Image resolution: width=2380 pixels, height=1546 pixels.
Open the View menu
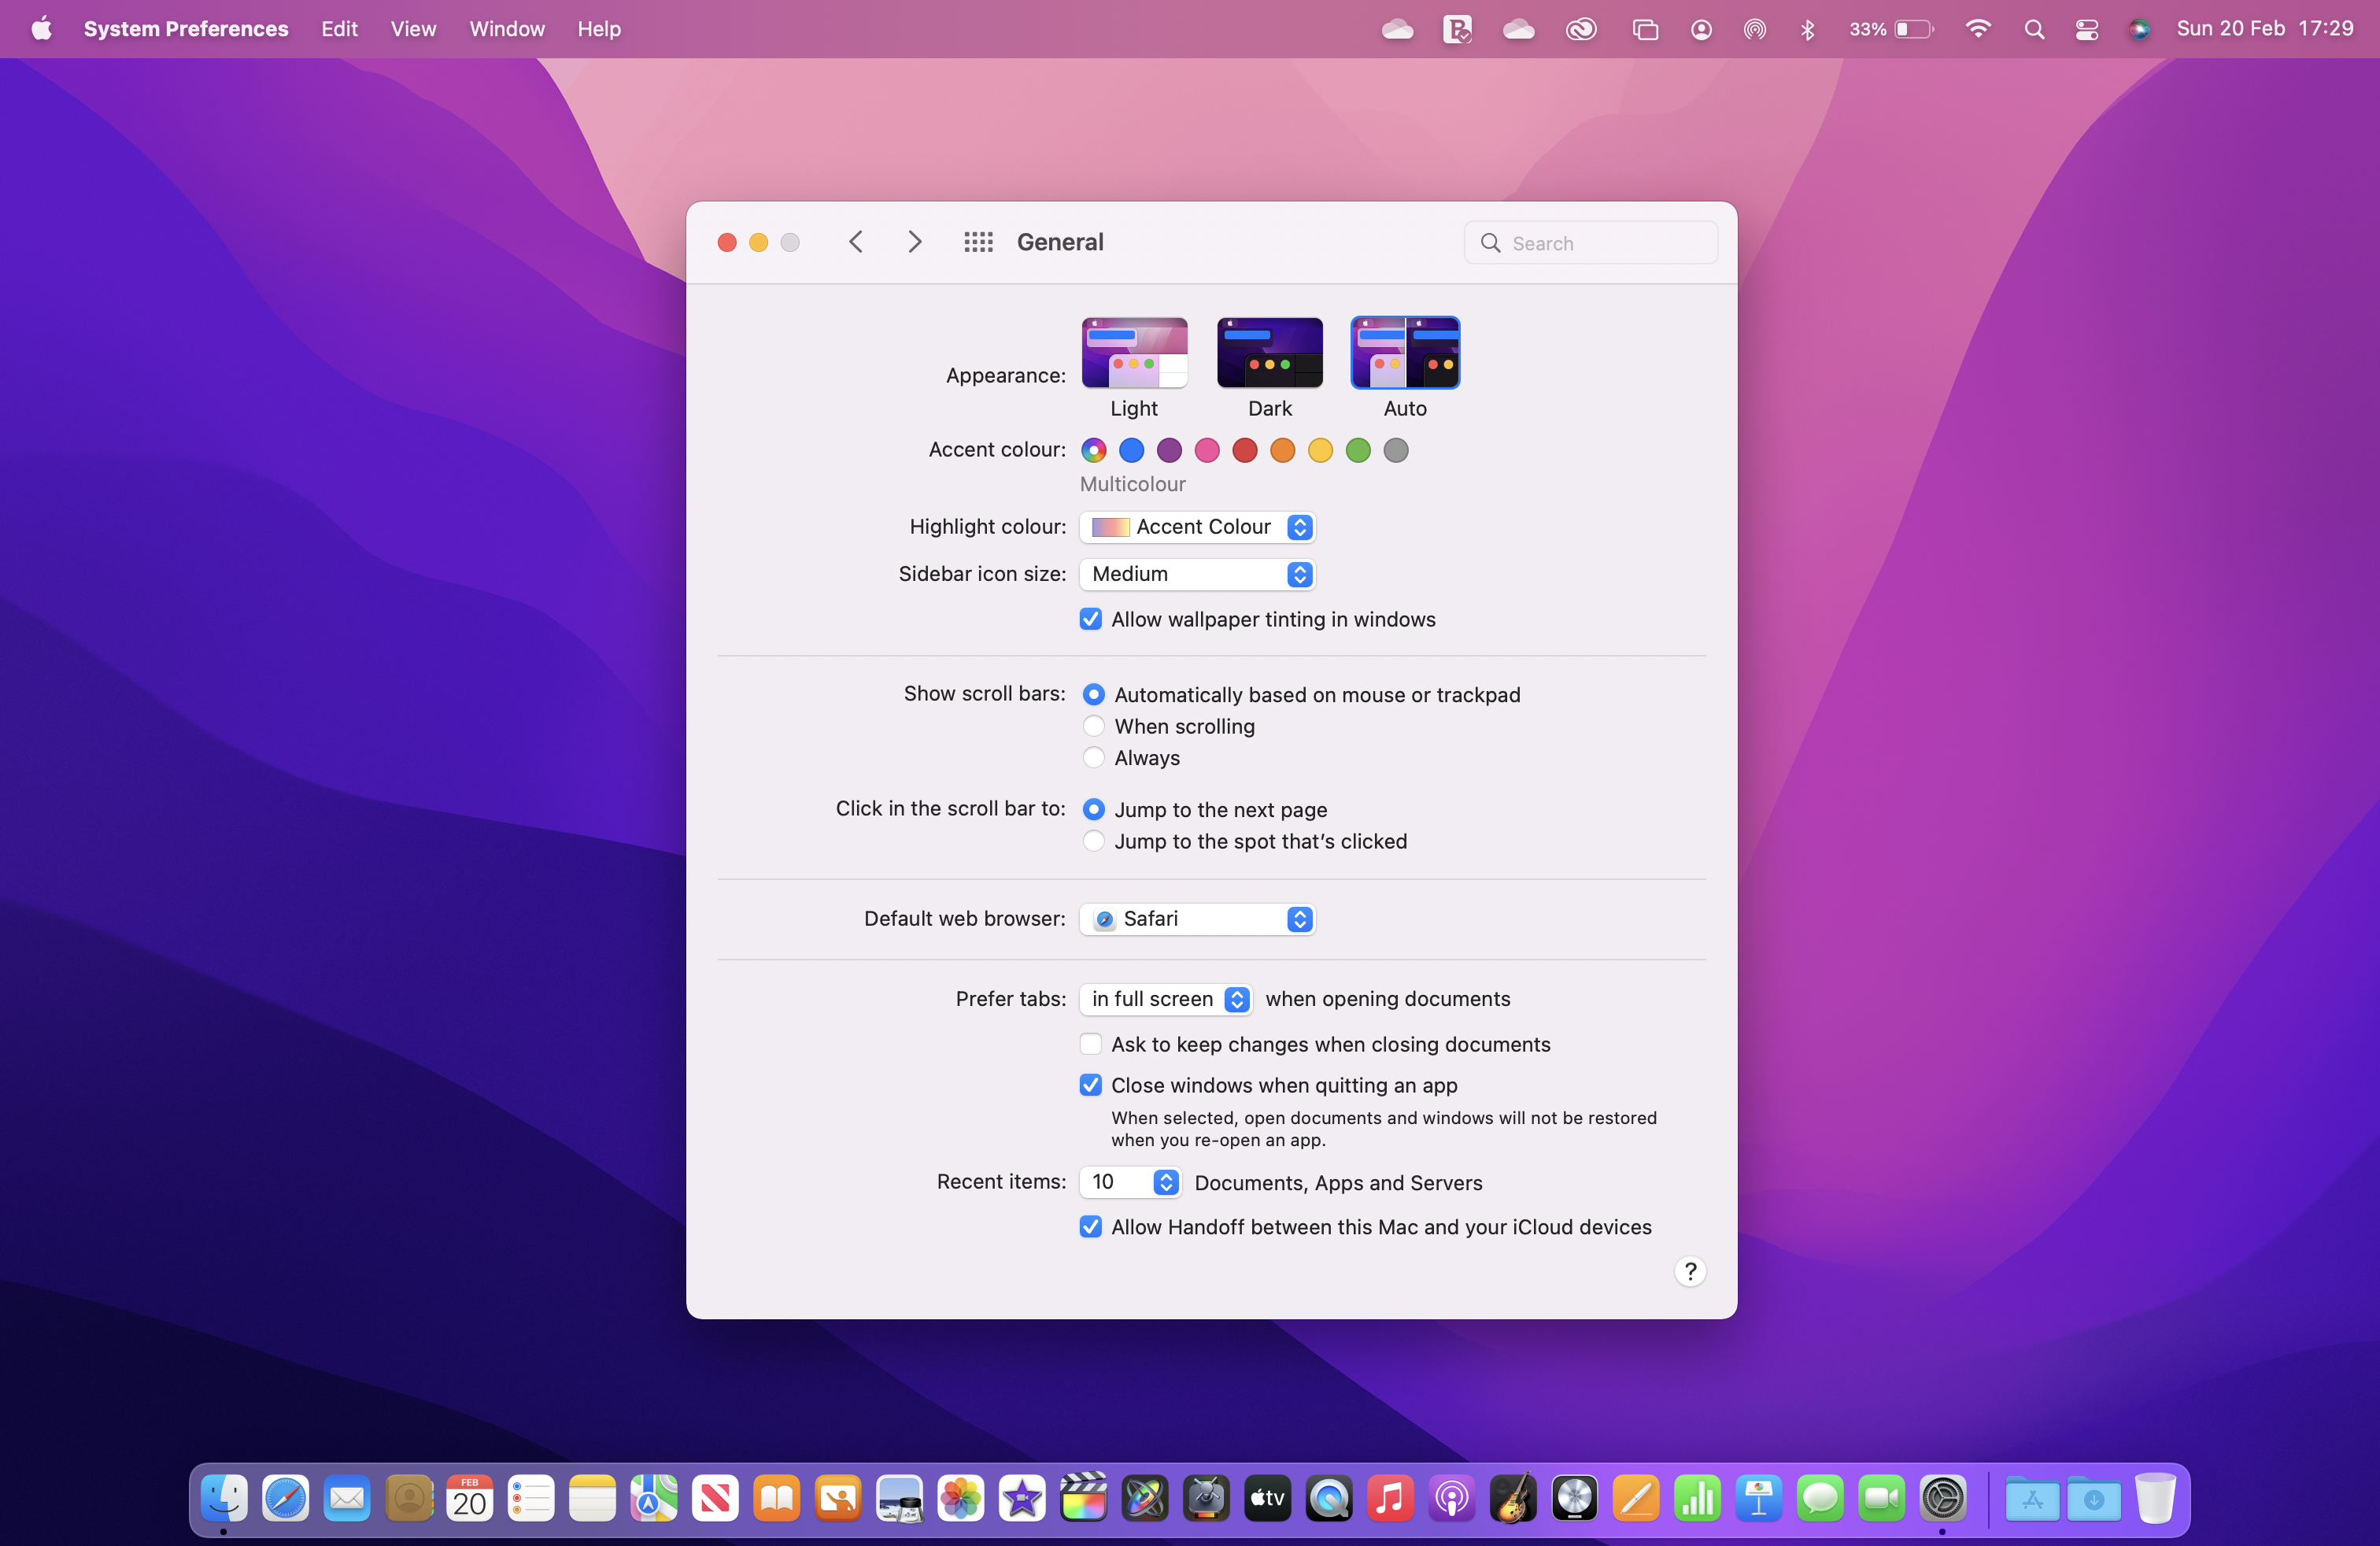tap(413, 29)
